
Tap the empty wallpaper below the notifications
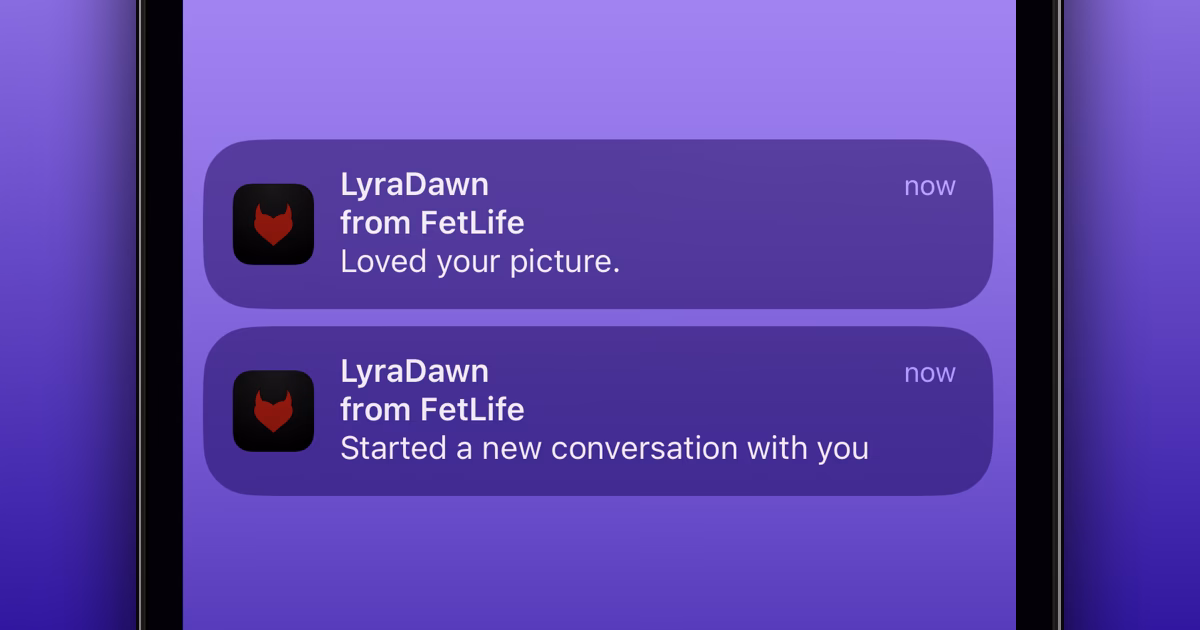600,560
